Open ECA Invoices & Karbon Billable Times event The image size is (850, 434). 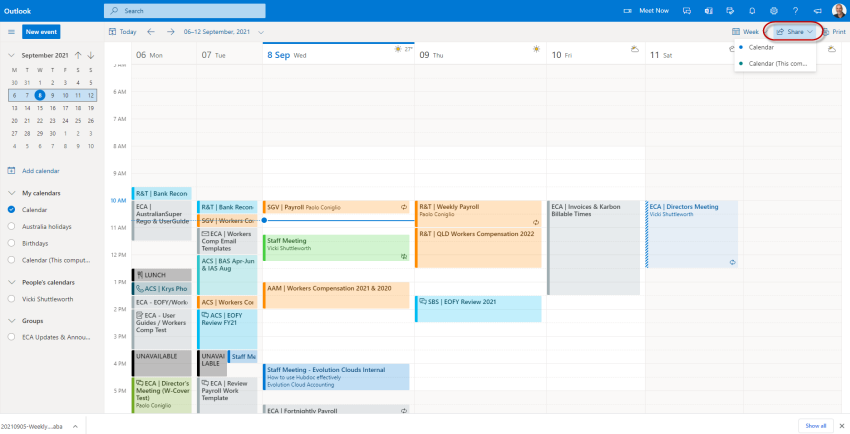[x=594, y=248]
